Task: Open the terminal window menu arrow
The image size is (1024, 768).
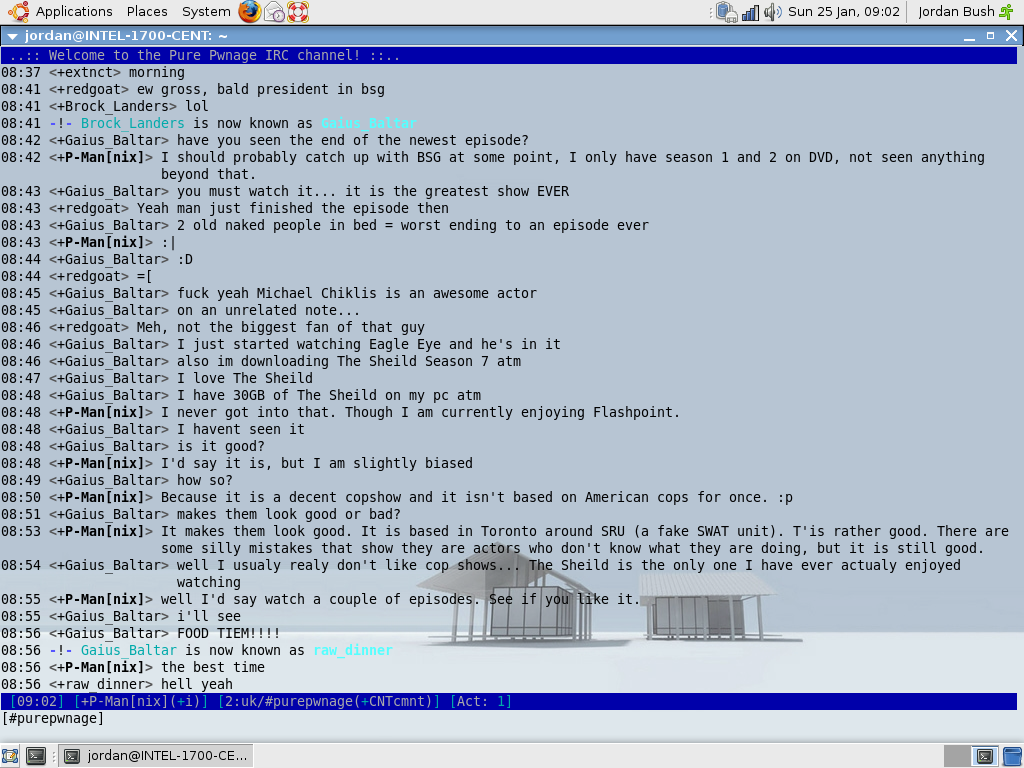Action: [12, 36]
